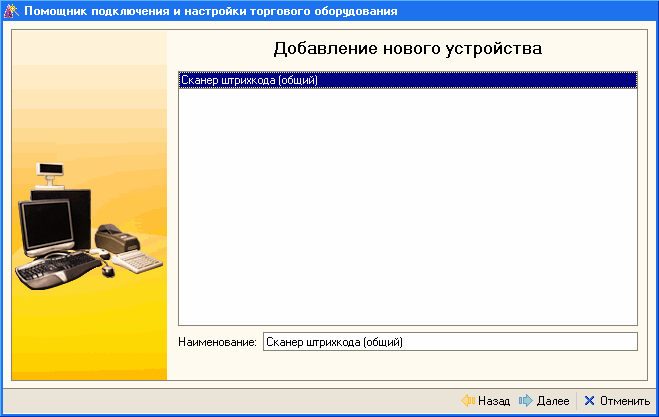Click the application icon in title bar
Image resolution: width=659 pixels, height=417 pixels.
11,11
